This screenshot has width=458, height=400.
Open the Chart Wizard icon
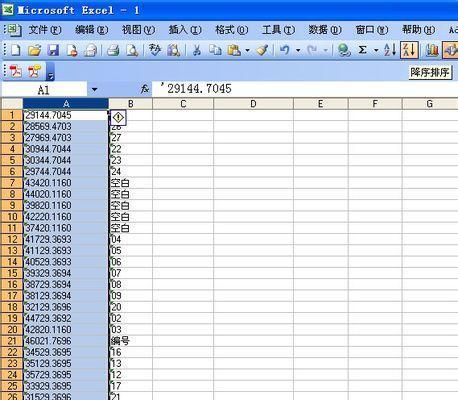432,50
